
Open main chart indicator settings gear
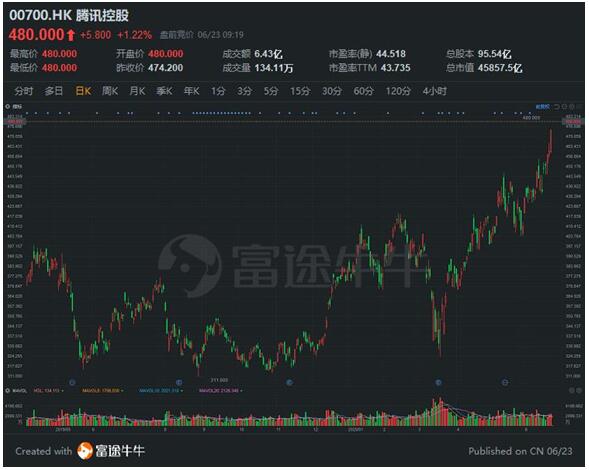pos(8,107)
